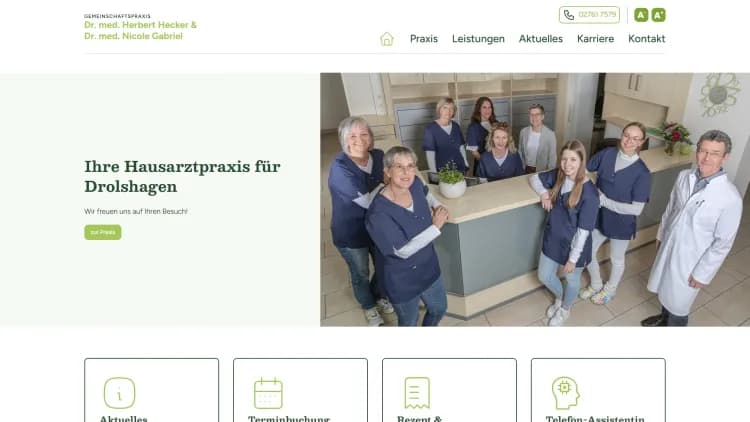This screenshot has height=422, width=750.
Task: Open the Karriere navigation item
Action: click(595, 39)
